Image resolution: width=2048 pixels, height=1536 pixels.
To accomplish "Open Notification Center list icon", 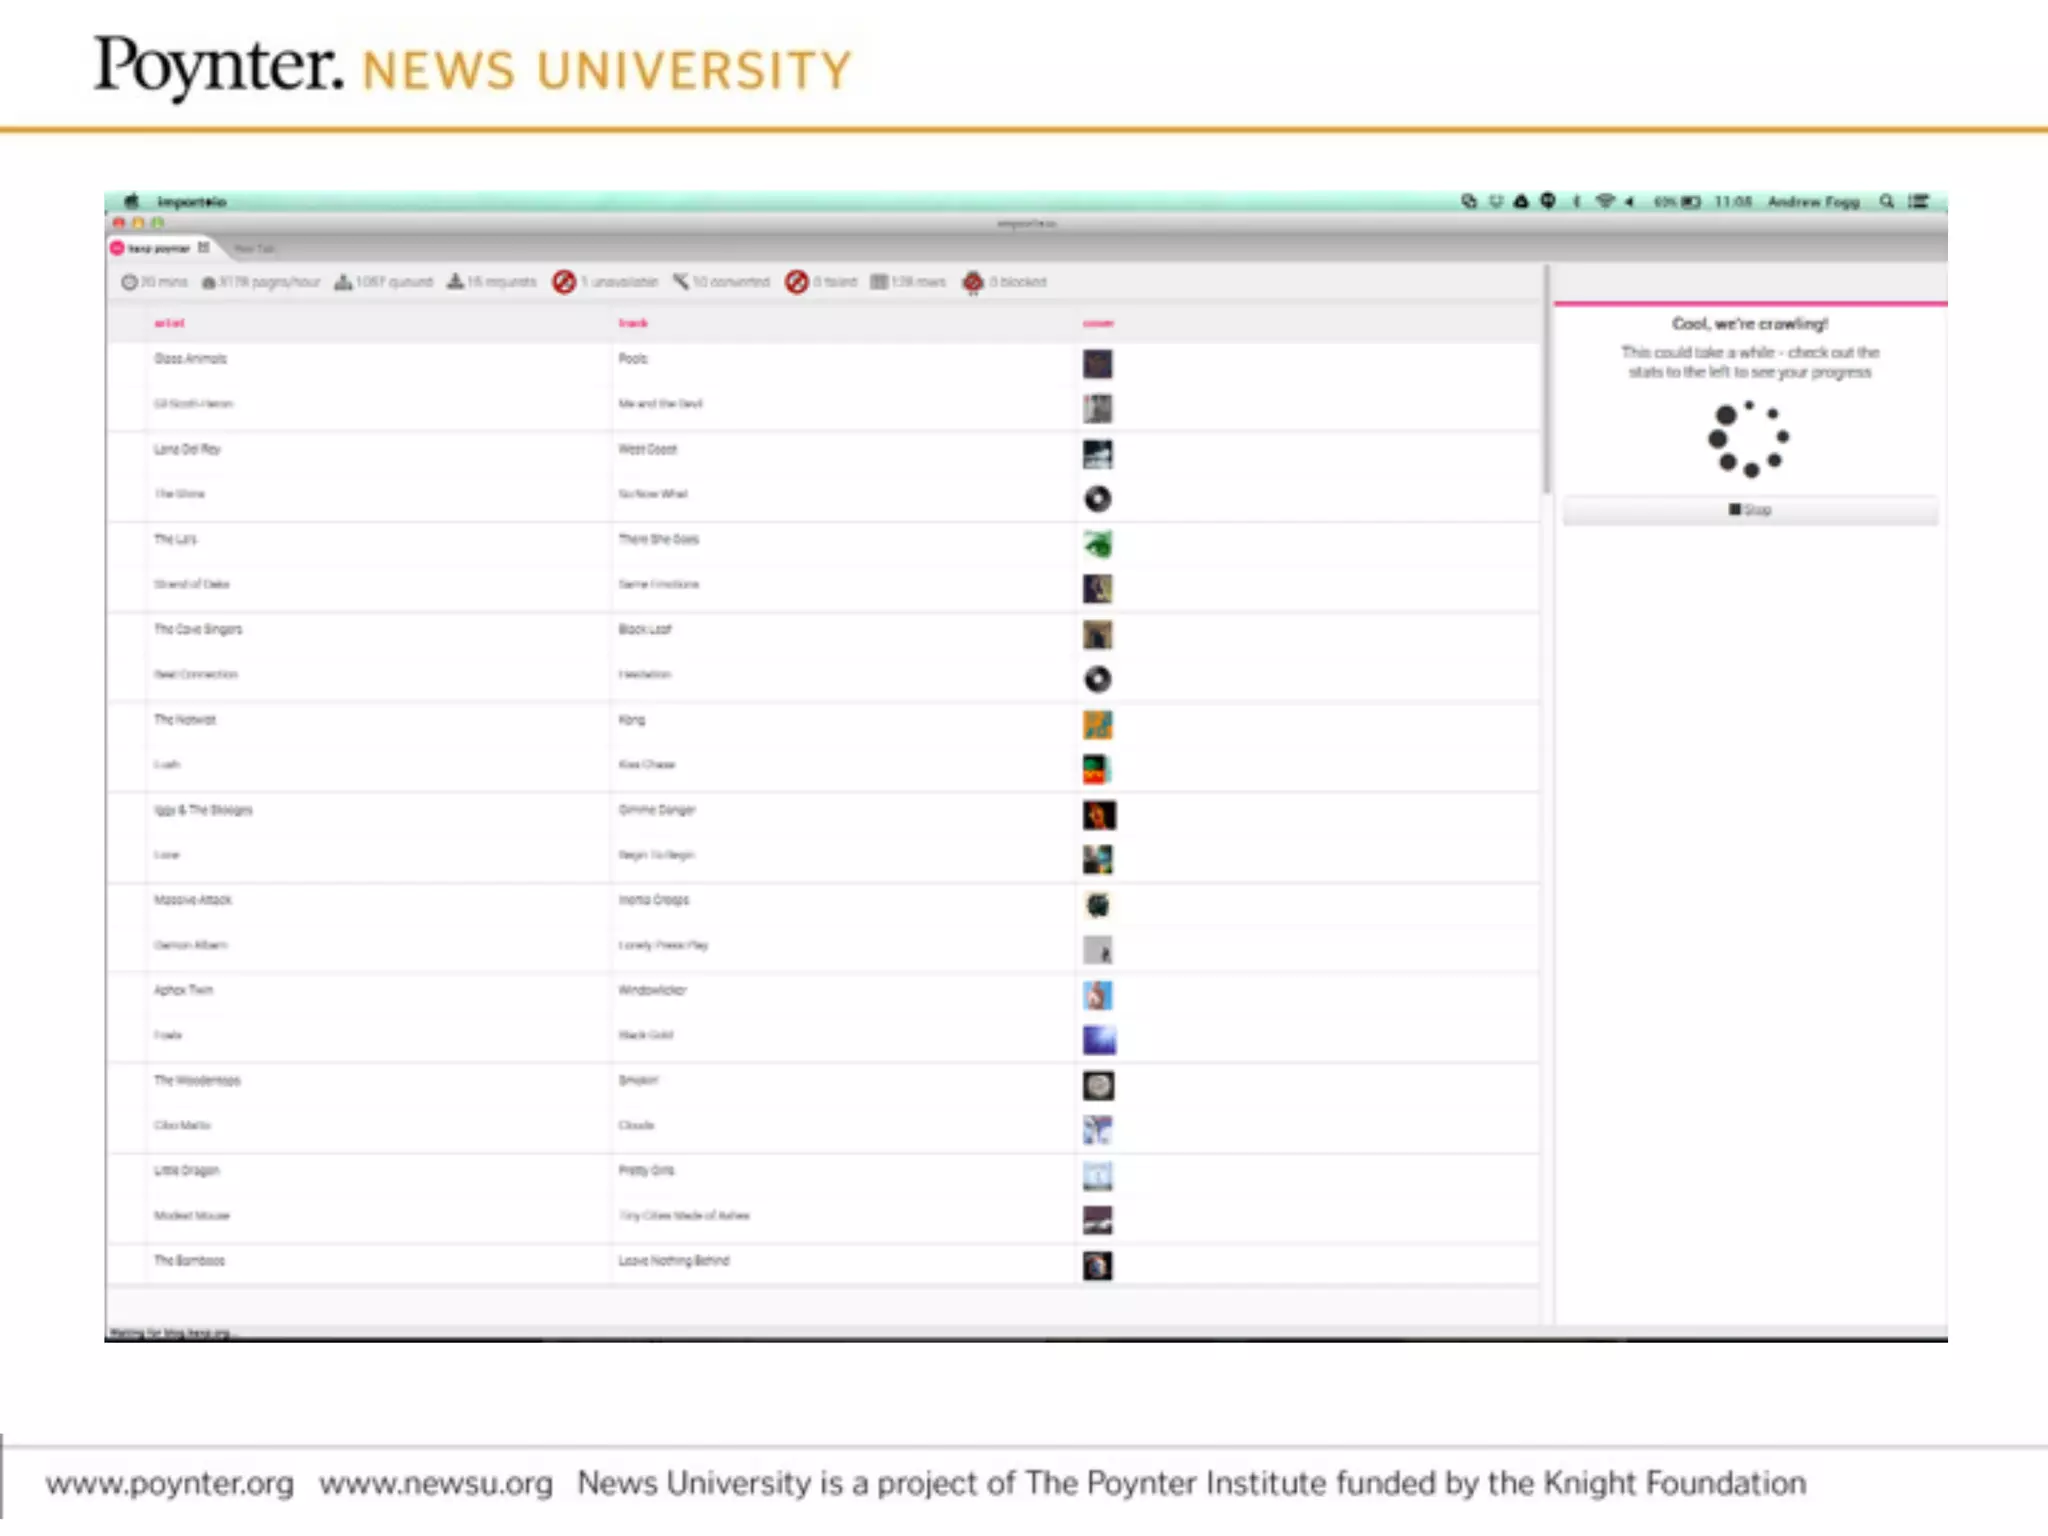I will (x=1918, y=201).
